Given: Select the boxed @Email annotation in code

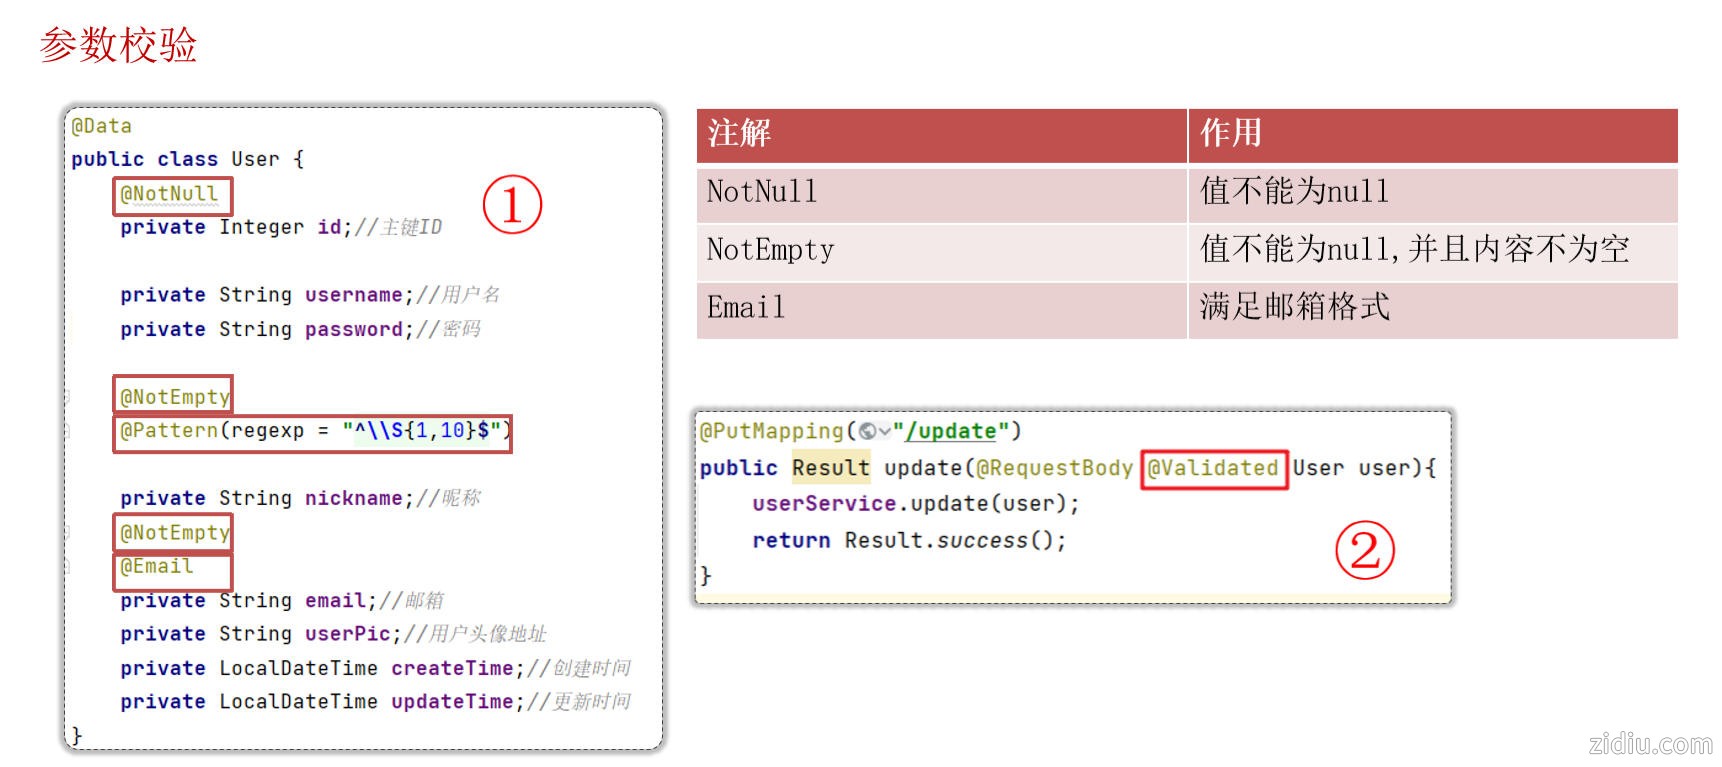Looking at the screenshot, I should [x=158, y=567].
